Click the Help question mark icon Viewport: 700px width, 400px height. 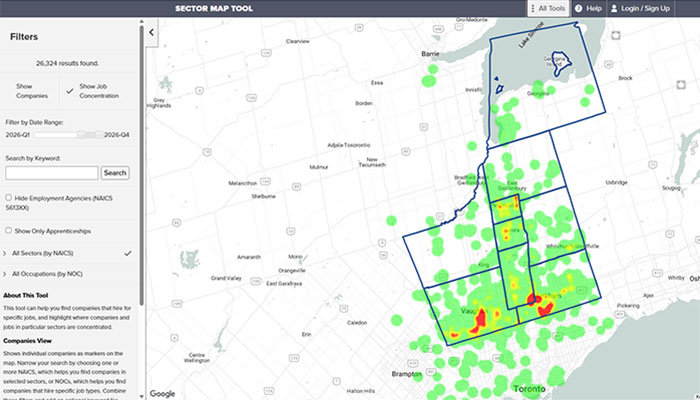click(x=579, y=8)
